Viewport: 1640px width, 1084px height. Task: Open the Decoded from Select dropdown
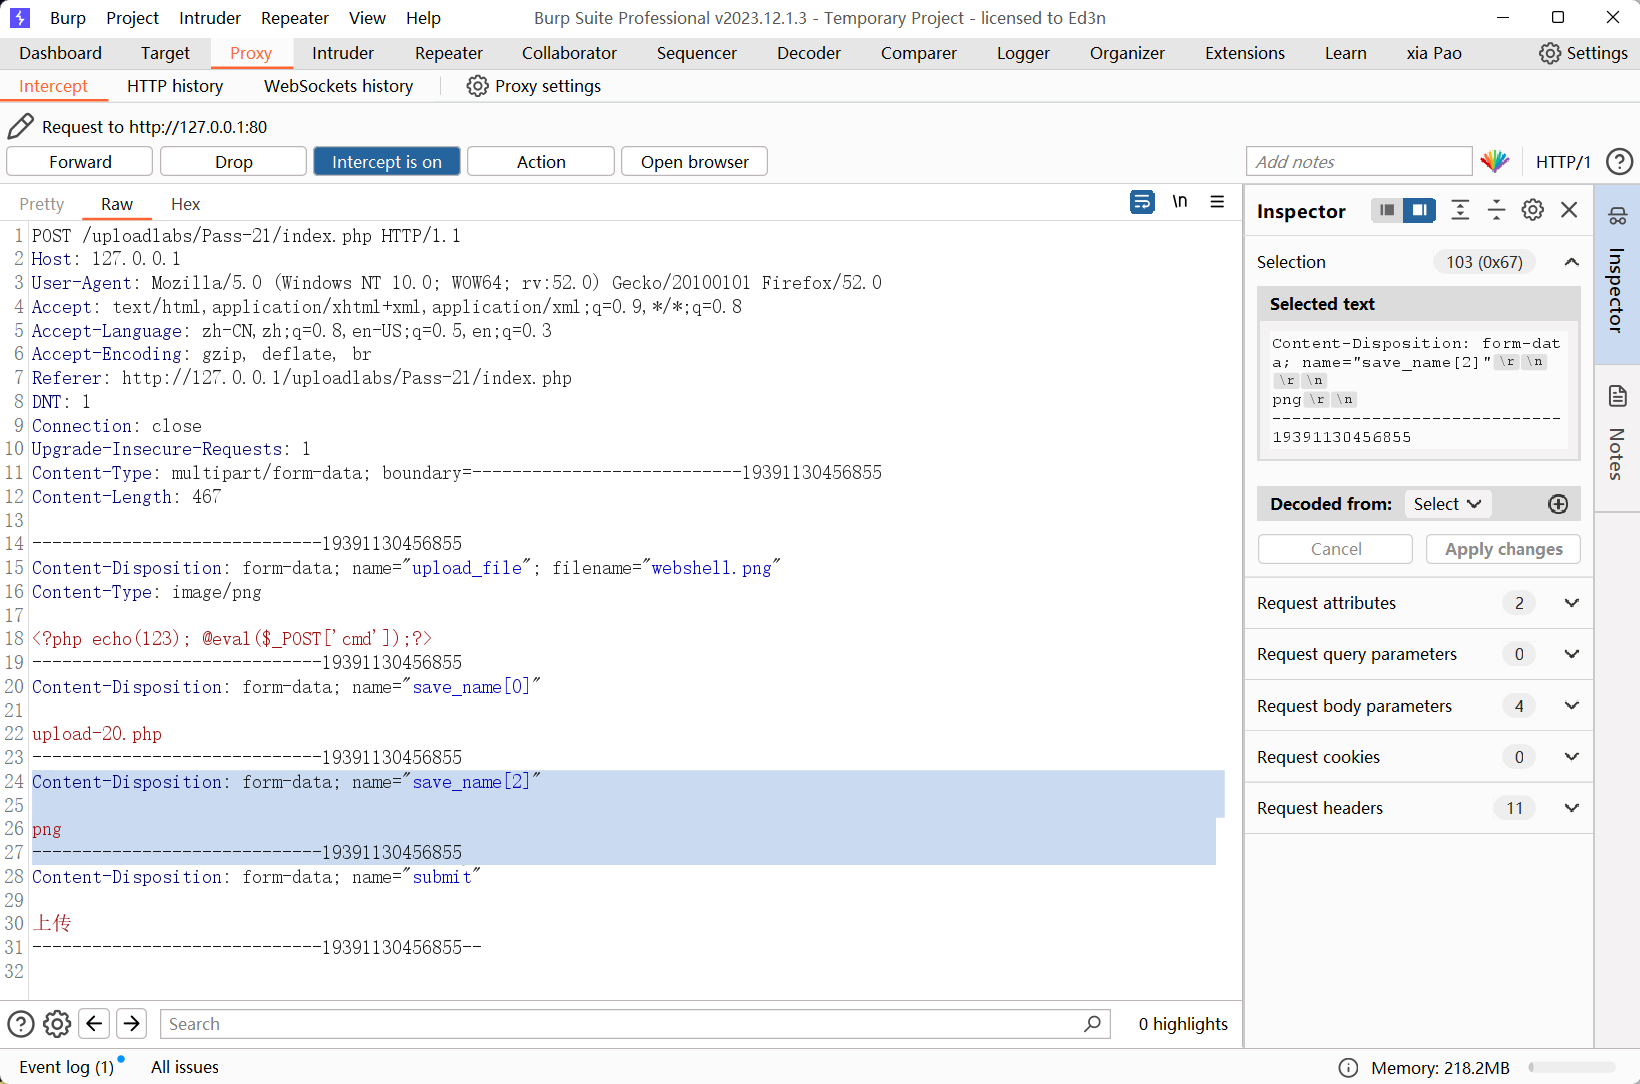pos(1447,504)
